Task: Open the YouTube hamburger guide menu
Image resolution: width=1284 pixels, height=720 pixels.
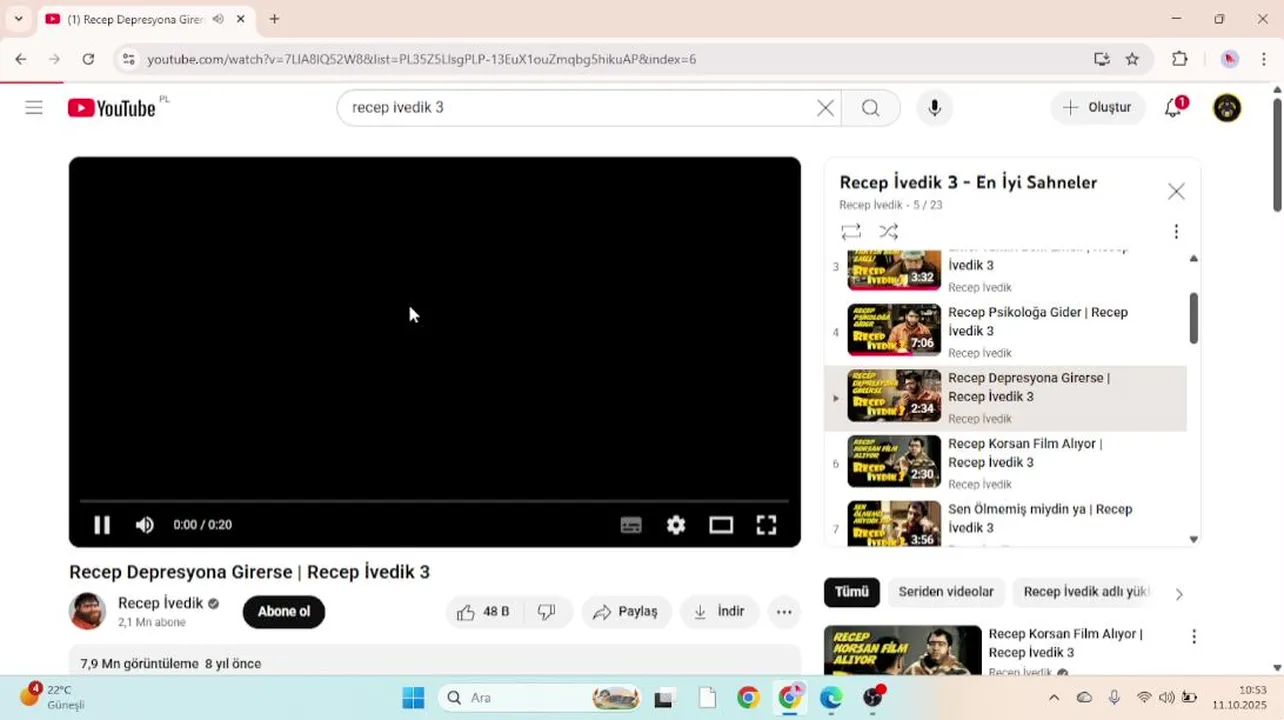Action: click(34, 108)
